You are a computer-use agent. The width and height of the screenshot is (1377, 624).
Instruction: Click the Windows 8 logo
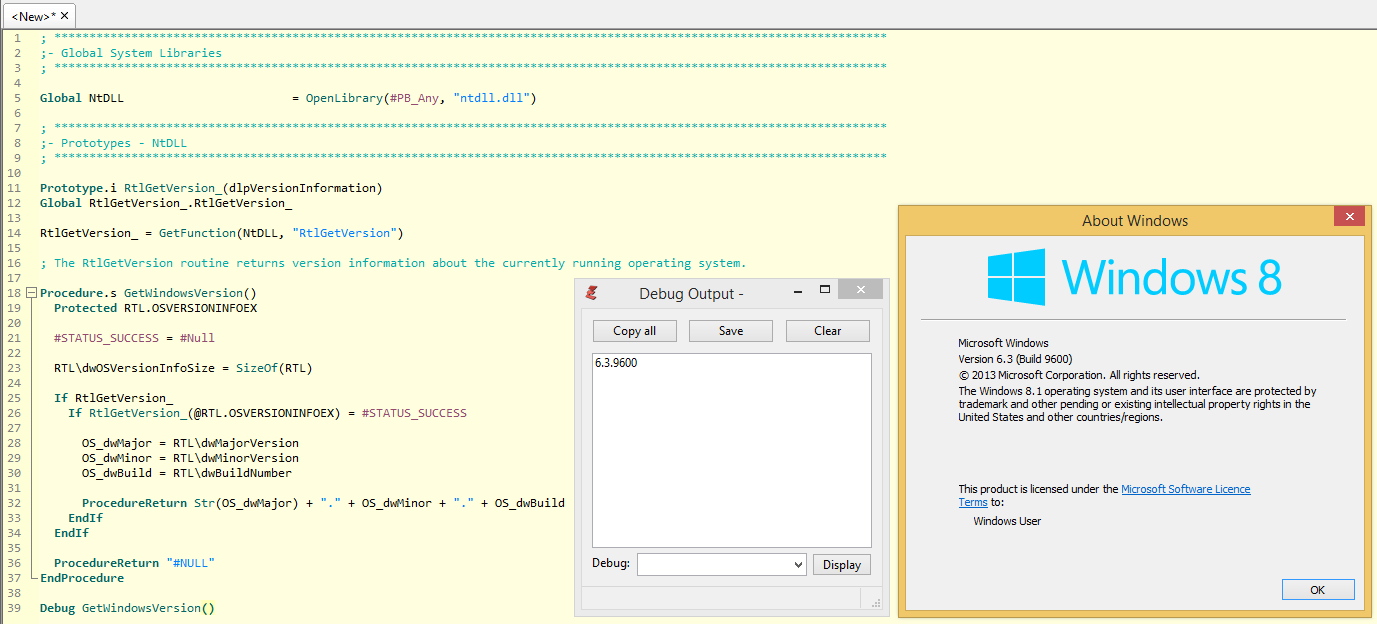[x=1016, y=277]
